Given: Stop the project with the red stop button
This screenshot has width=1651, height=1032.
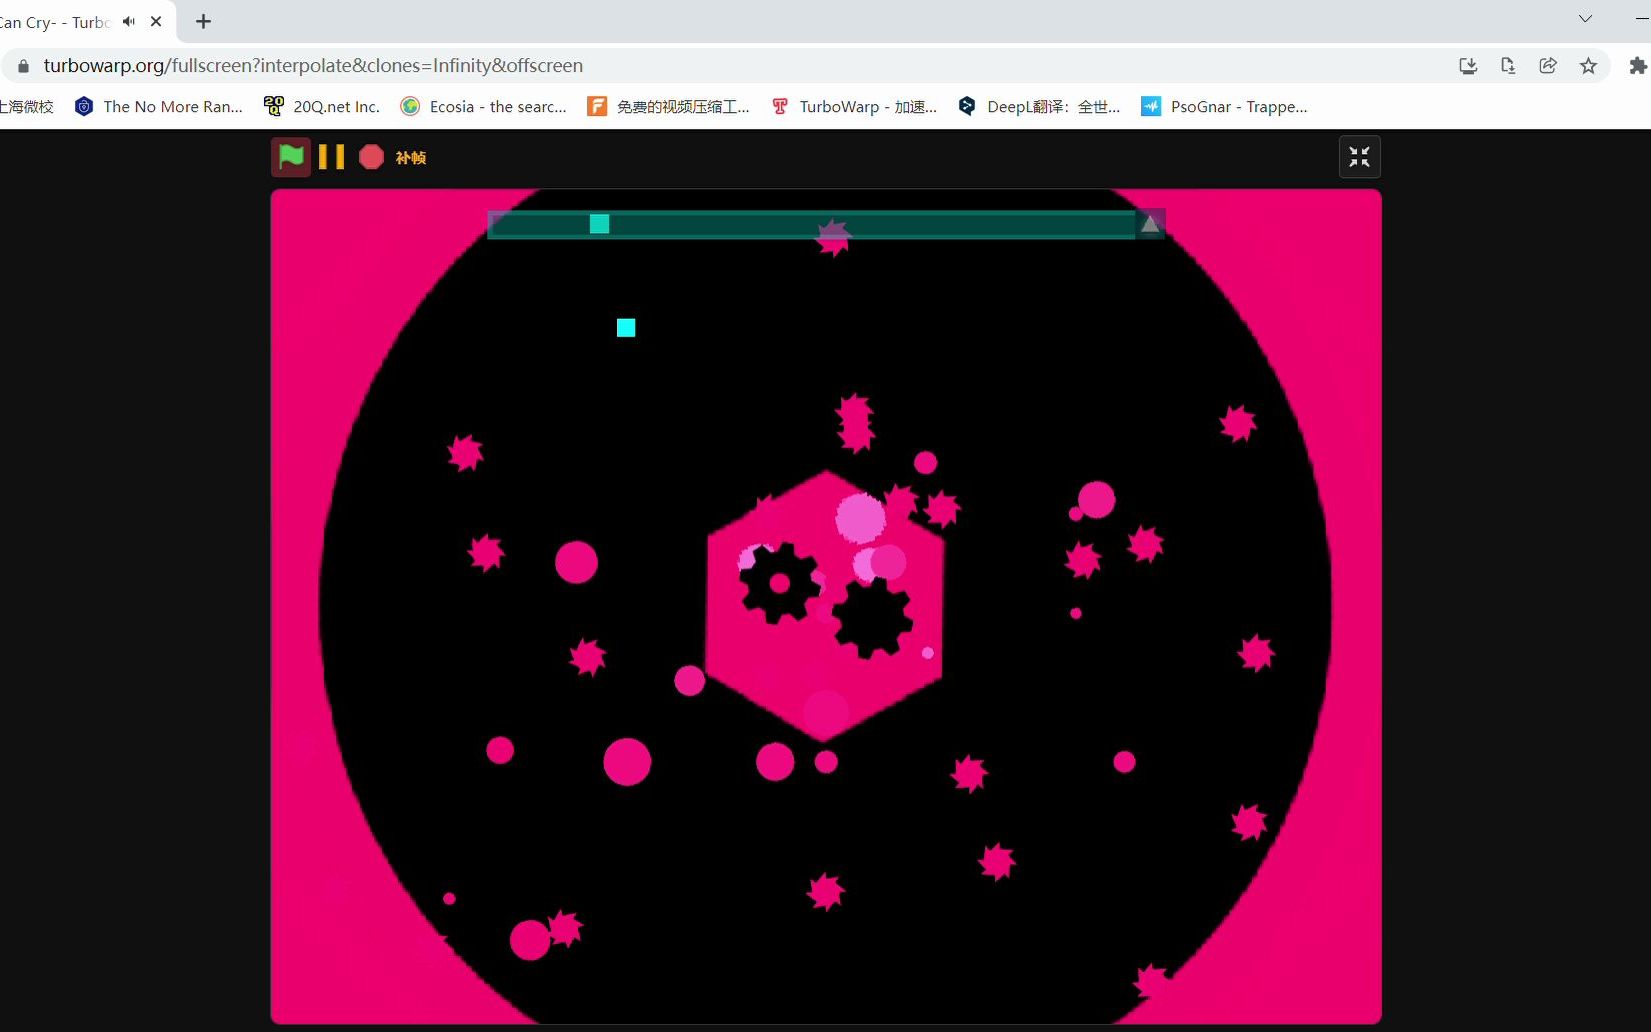Looking at the screenshot, I should [x=371, y=157].
